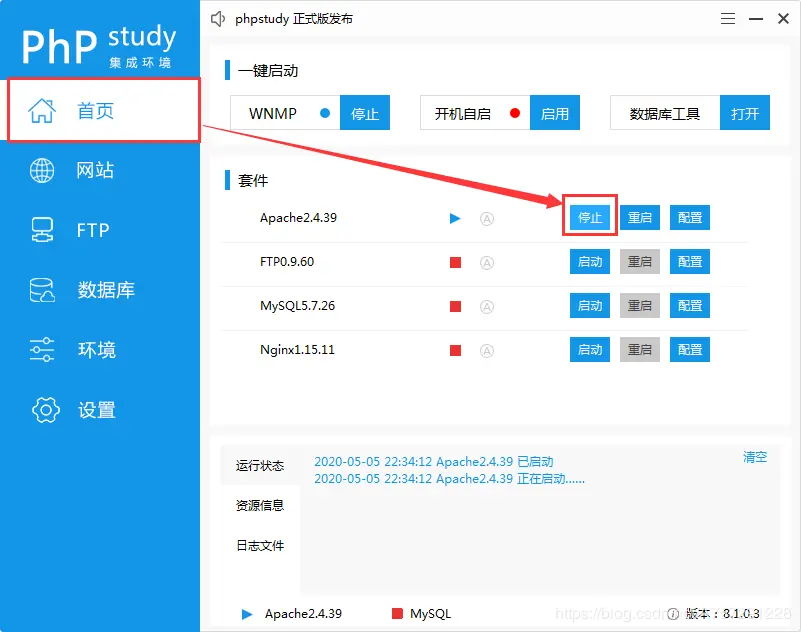
Task: Select 网站 in the sidebar menu
Action: click(x=96, y=170)
